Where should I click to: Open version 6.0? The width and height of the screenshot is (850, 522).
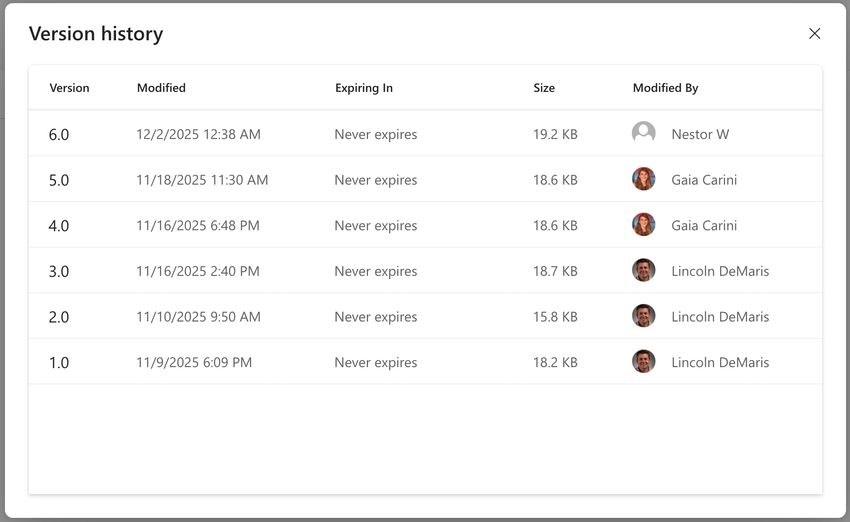[59, 135]
